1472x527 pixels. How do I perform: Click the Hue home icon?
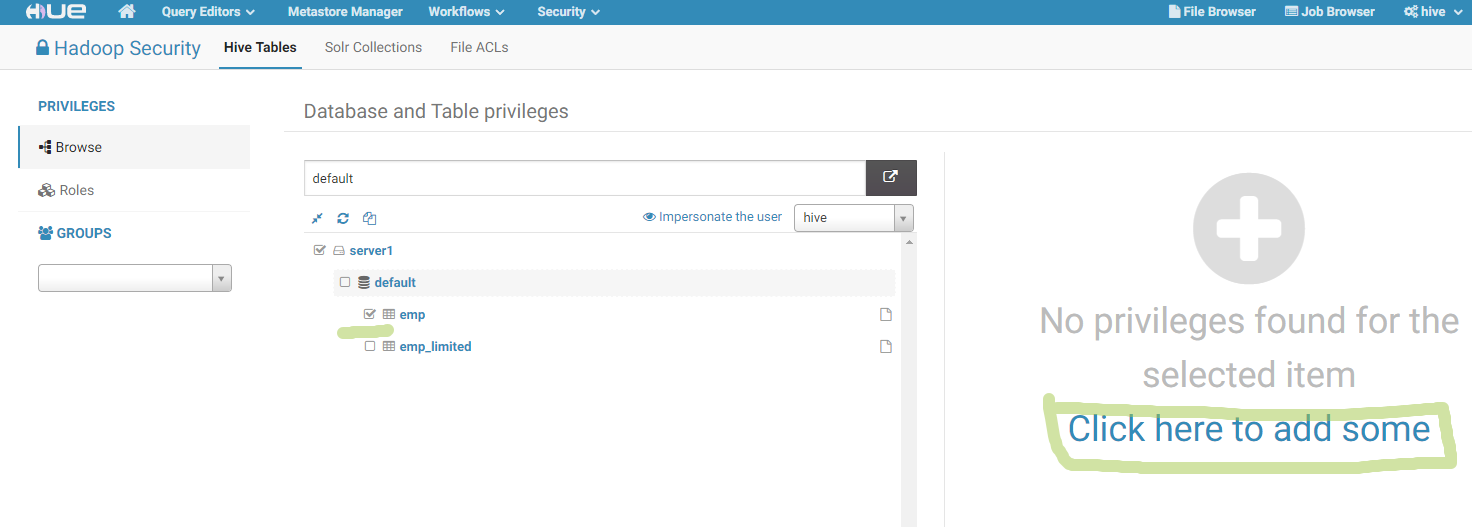point(127,12)
